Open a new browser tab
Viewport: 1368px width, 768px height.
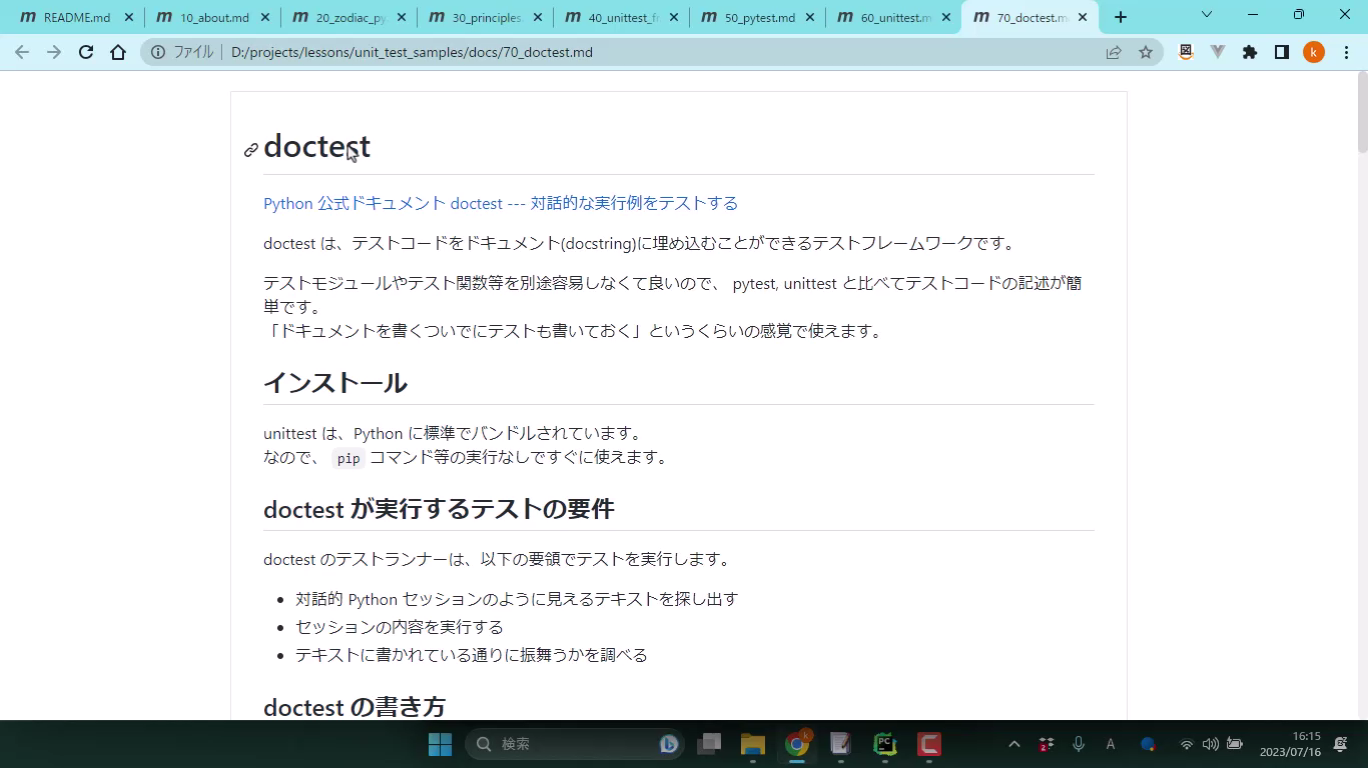[1120, 17]
